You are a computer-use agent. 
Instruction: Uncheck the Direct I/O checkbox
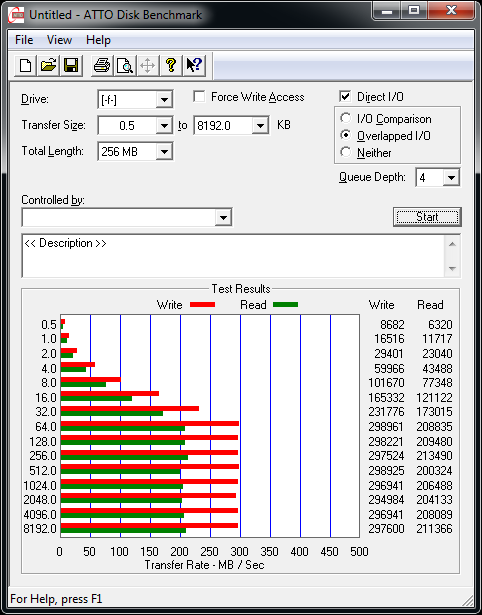click(x=345, y=96)
